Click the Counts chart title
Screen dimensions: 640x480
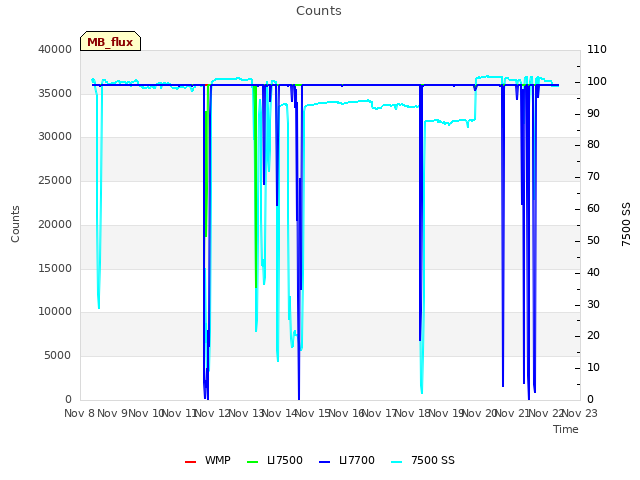point(319,11)
